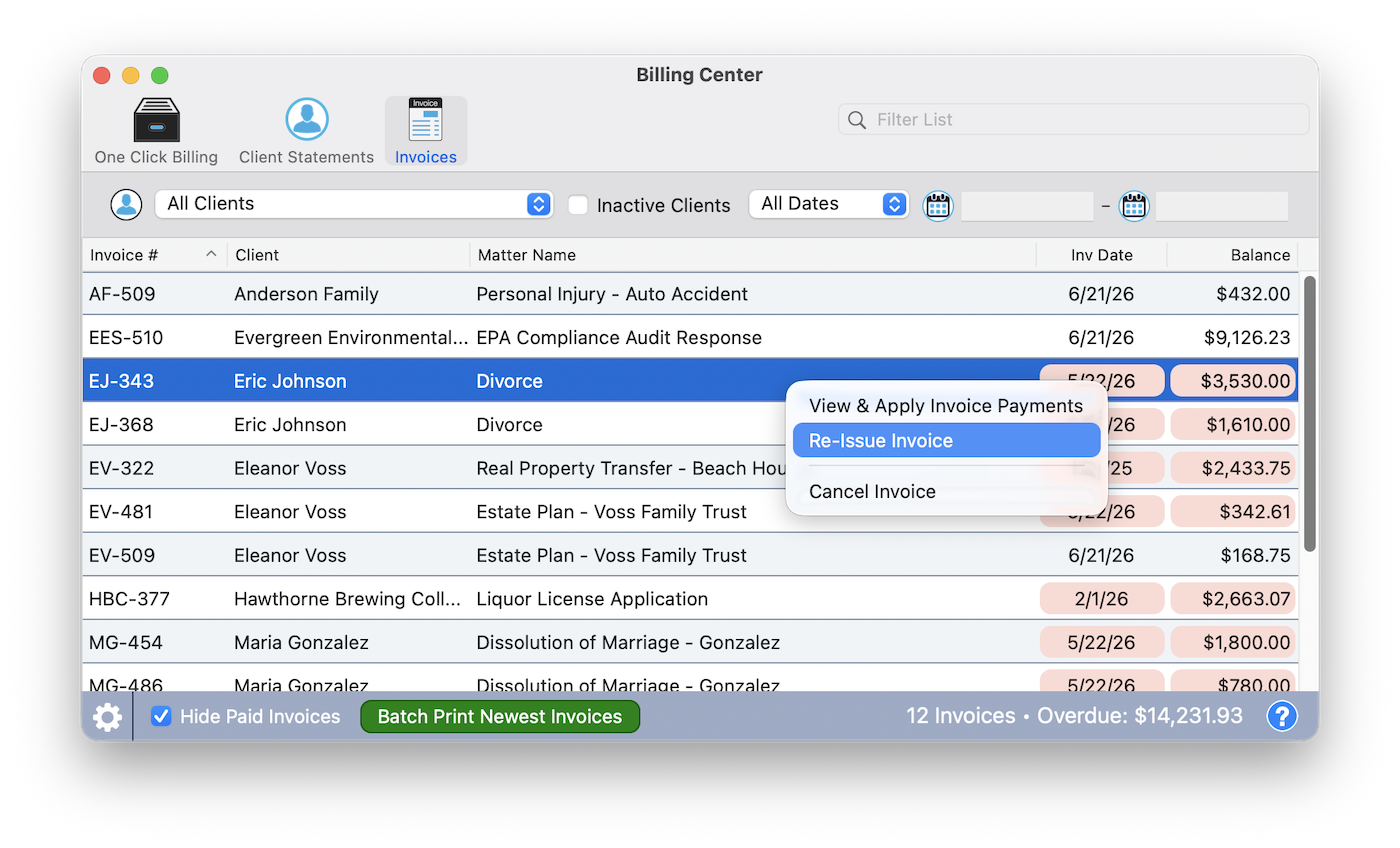Click the vertical scrollbar of the invoice list

[x=1309, y=413]
